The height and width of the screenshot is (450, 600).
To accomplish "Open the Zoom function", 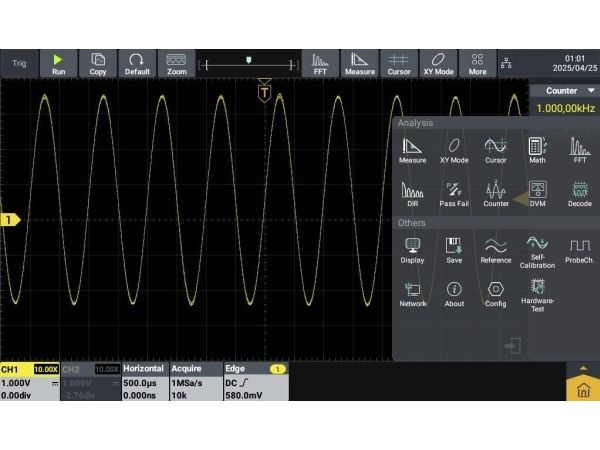I will pos(176,64).
